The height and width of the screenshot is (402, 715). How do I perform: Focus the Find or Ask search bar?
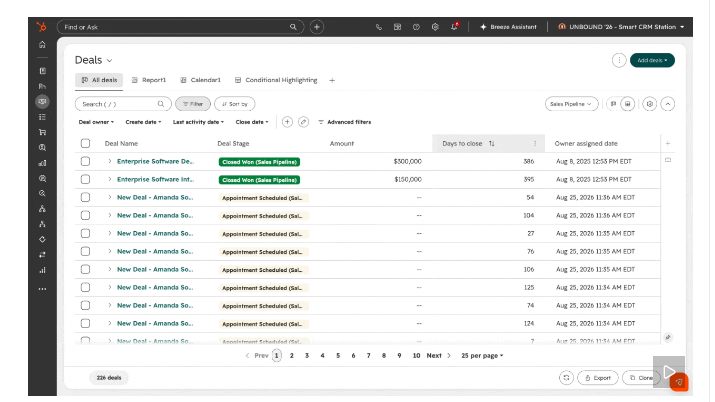180,27
